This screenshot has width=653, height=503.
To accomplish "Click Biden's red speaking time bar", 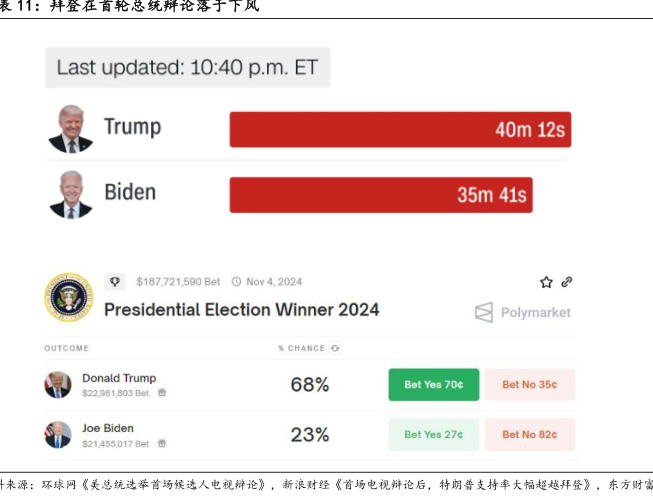I will click(380, 195).
